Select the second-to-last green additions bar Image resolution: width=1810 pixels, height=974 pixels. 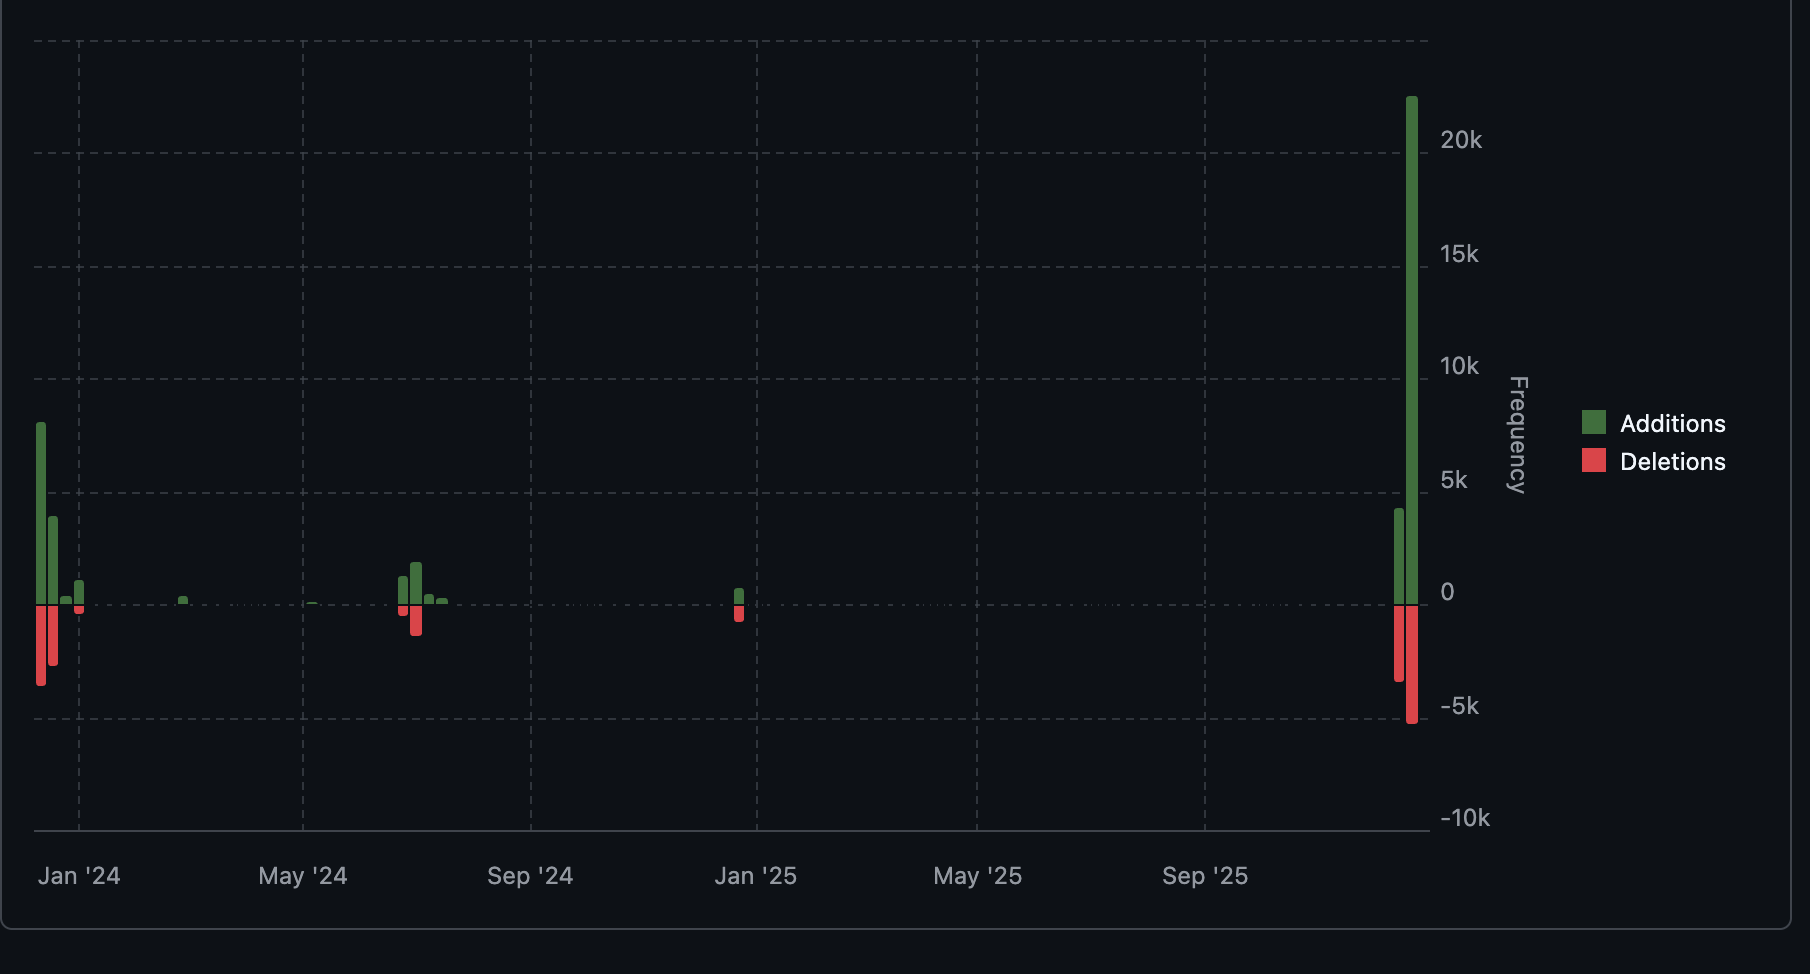pyautogui.click(x=1399, y=556)
